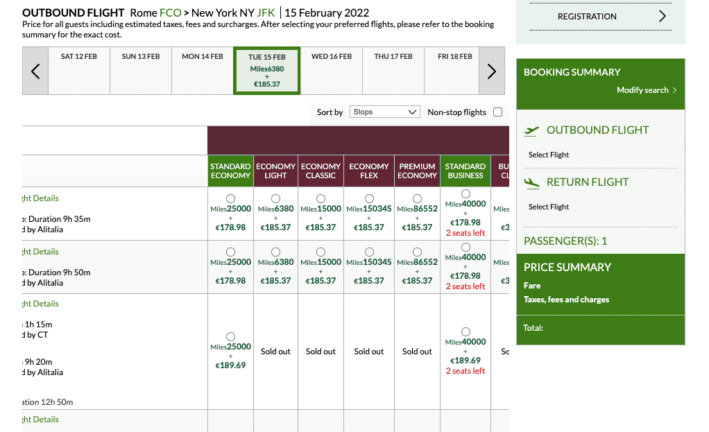Select second flight Premium Economy Miles86552 radio
This screenshot has height=432, width=709.
[x=417, y=251]
